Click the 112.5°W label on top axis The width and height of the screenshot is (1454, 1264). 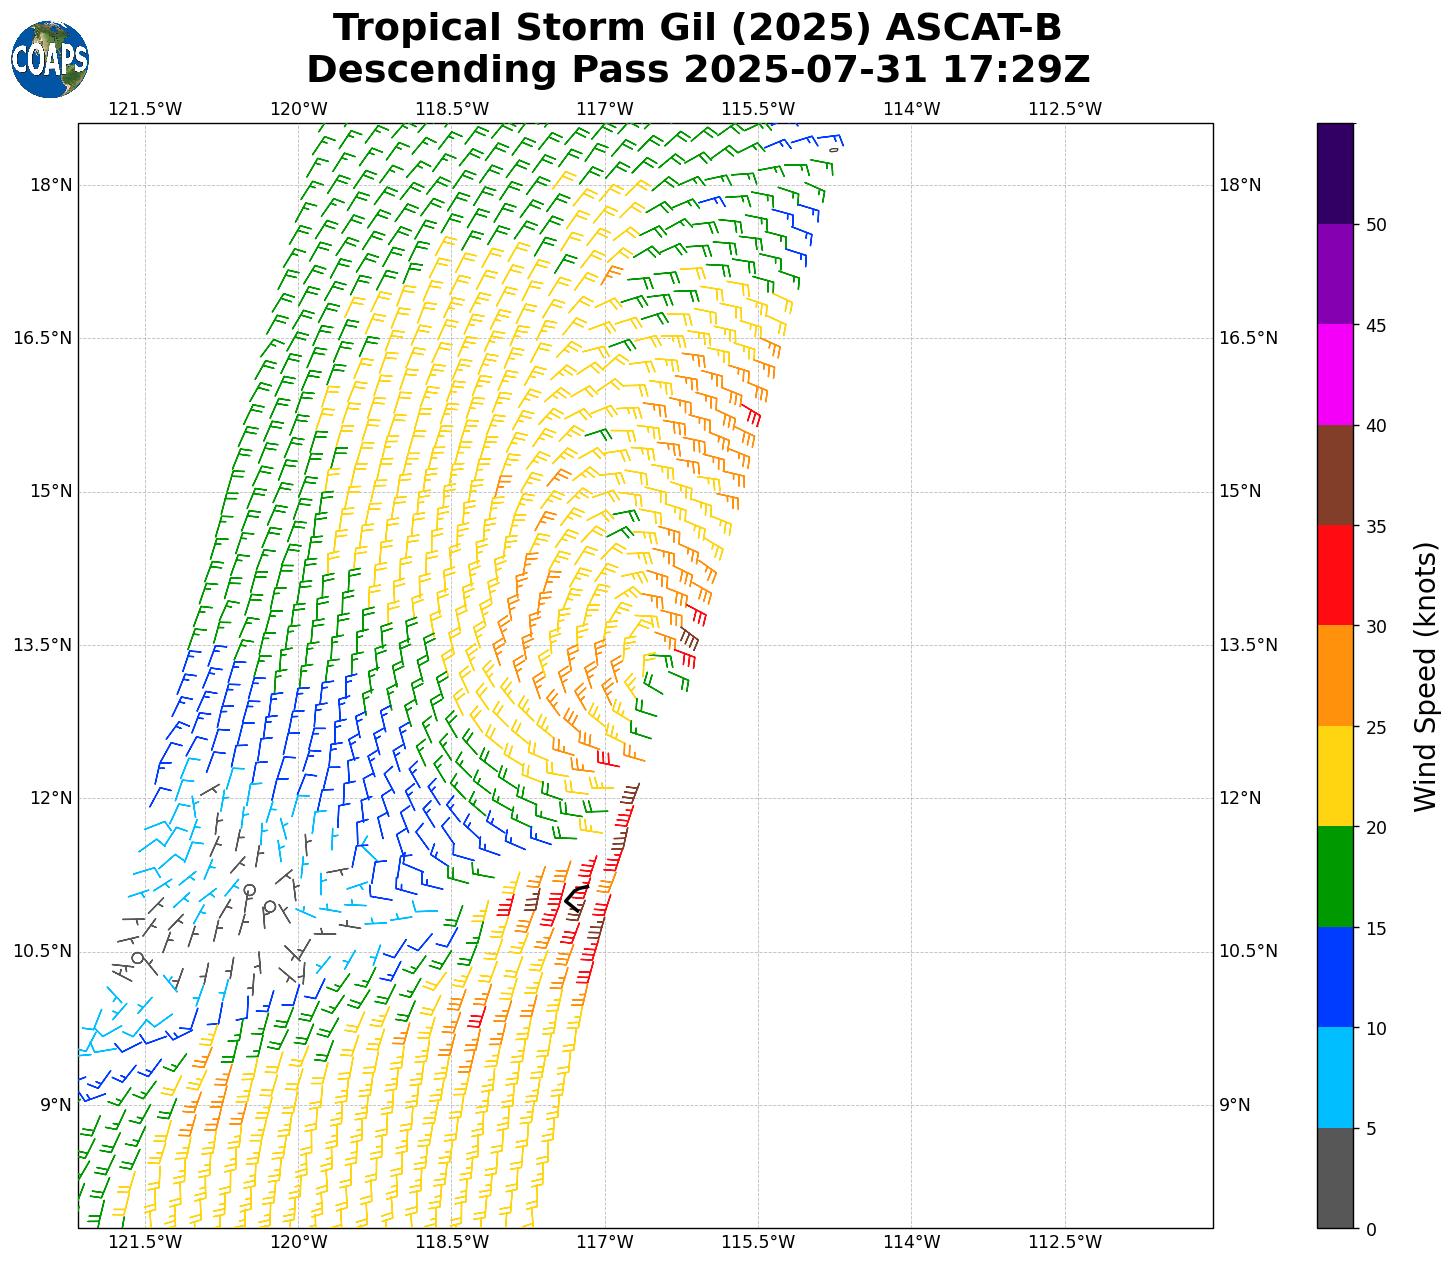coord(1065,109)
